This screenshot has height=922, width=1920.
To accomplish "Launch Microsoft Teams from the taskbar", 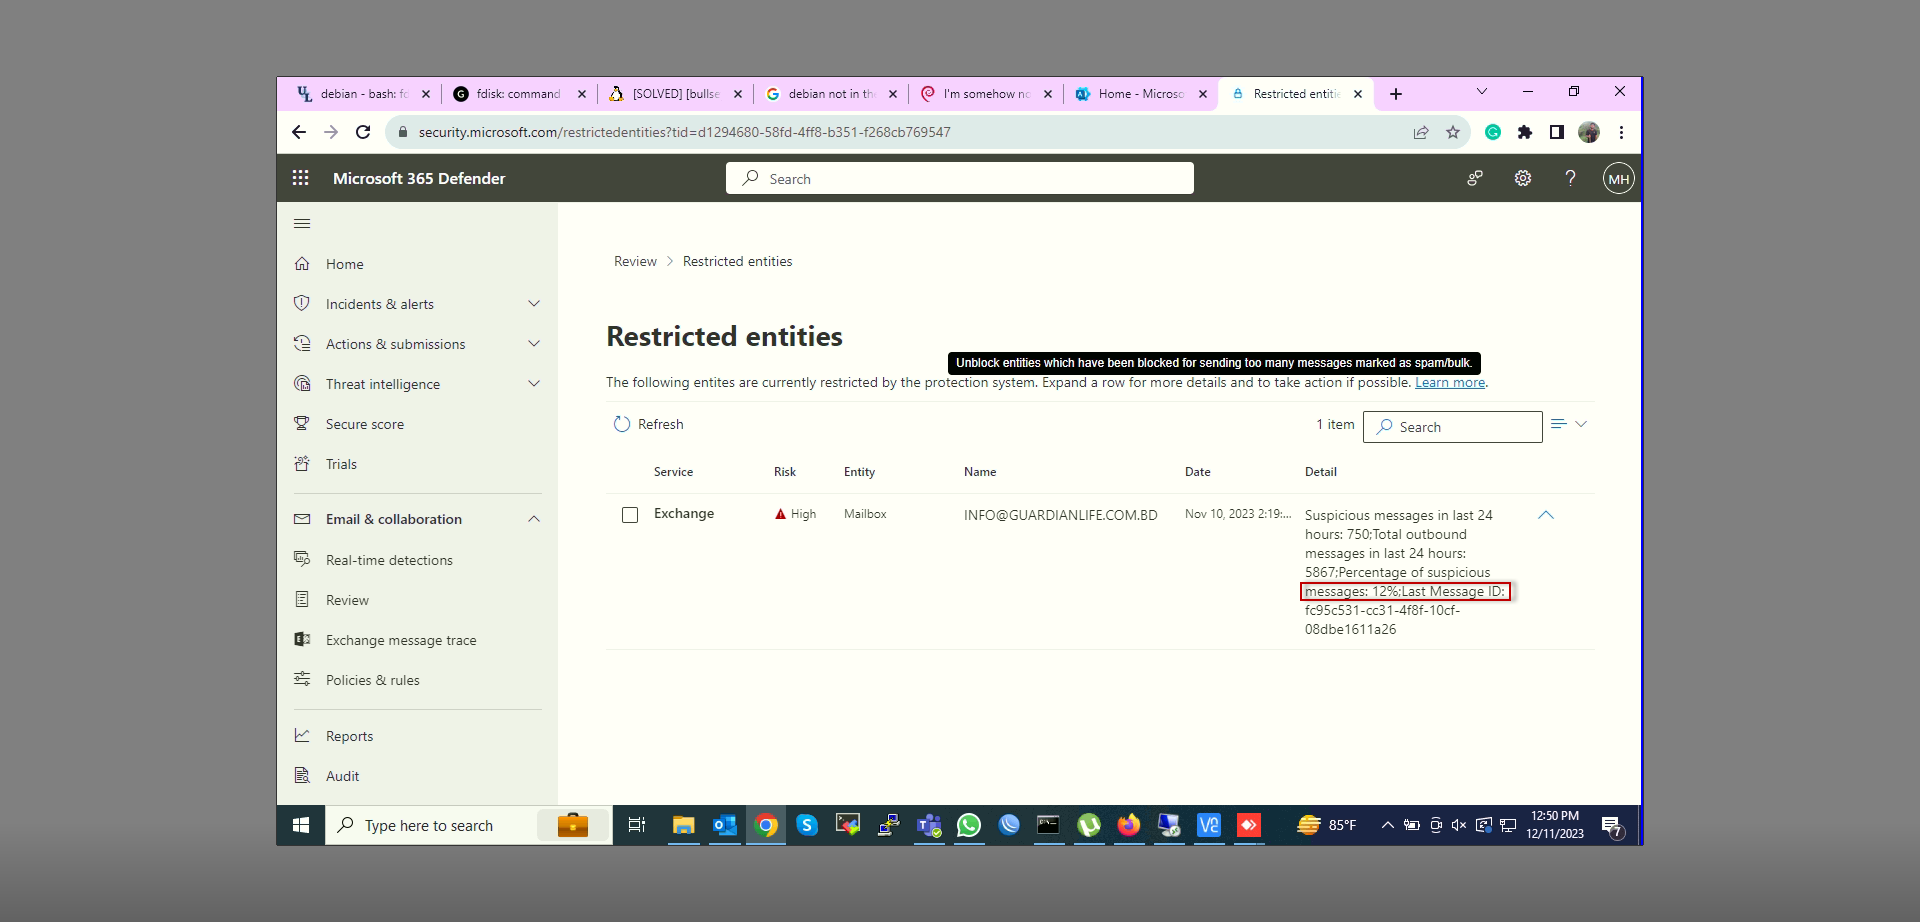I will [929, 825].
